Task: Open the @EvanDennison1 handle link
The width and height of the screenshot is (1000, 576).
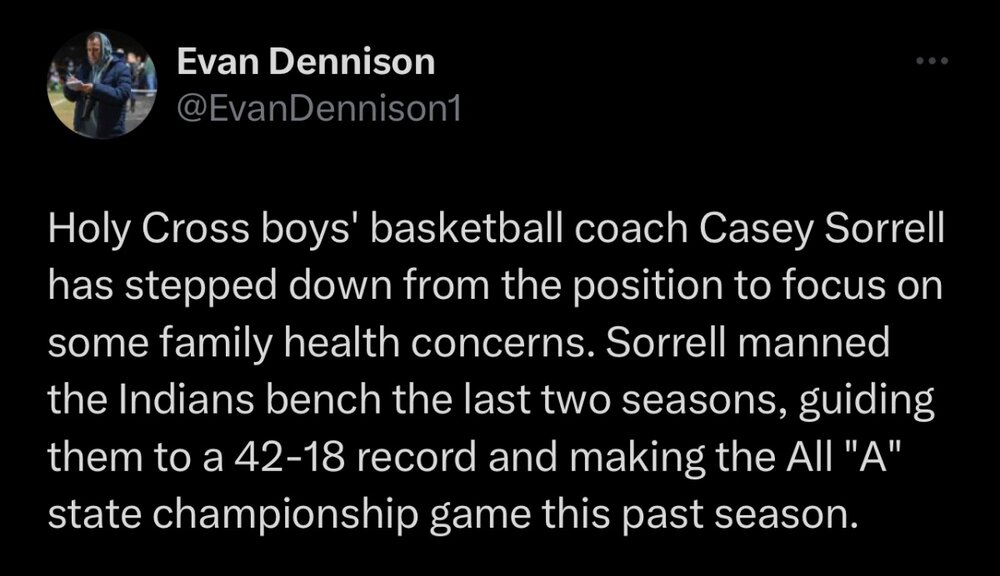Action: point(318,108)
